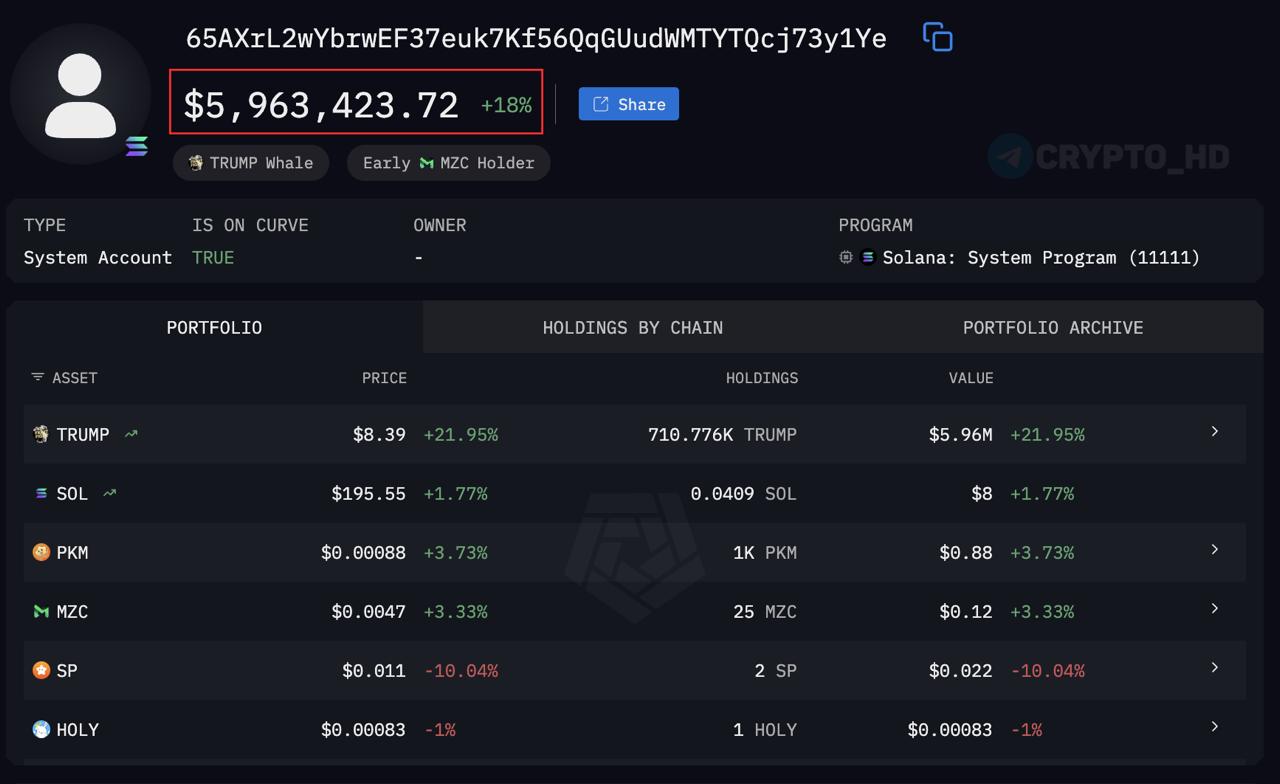1280x784 pixels.
Task: Copy the wallet address using copy icon
Action: [x=937, y=38]
